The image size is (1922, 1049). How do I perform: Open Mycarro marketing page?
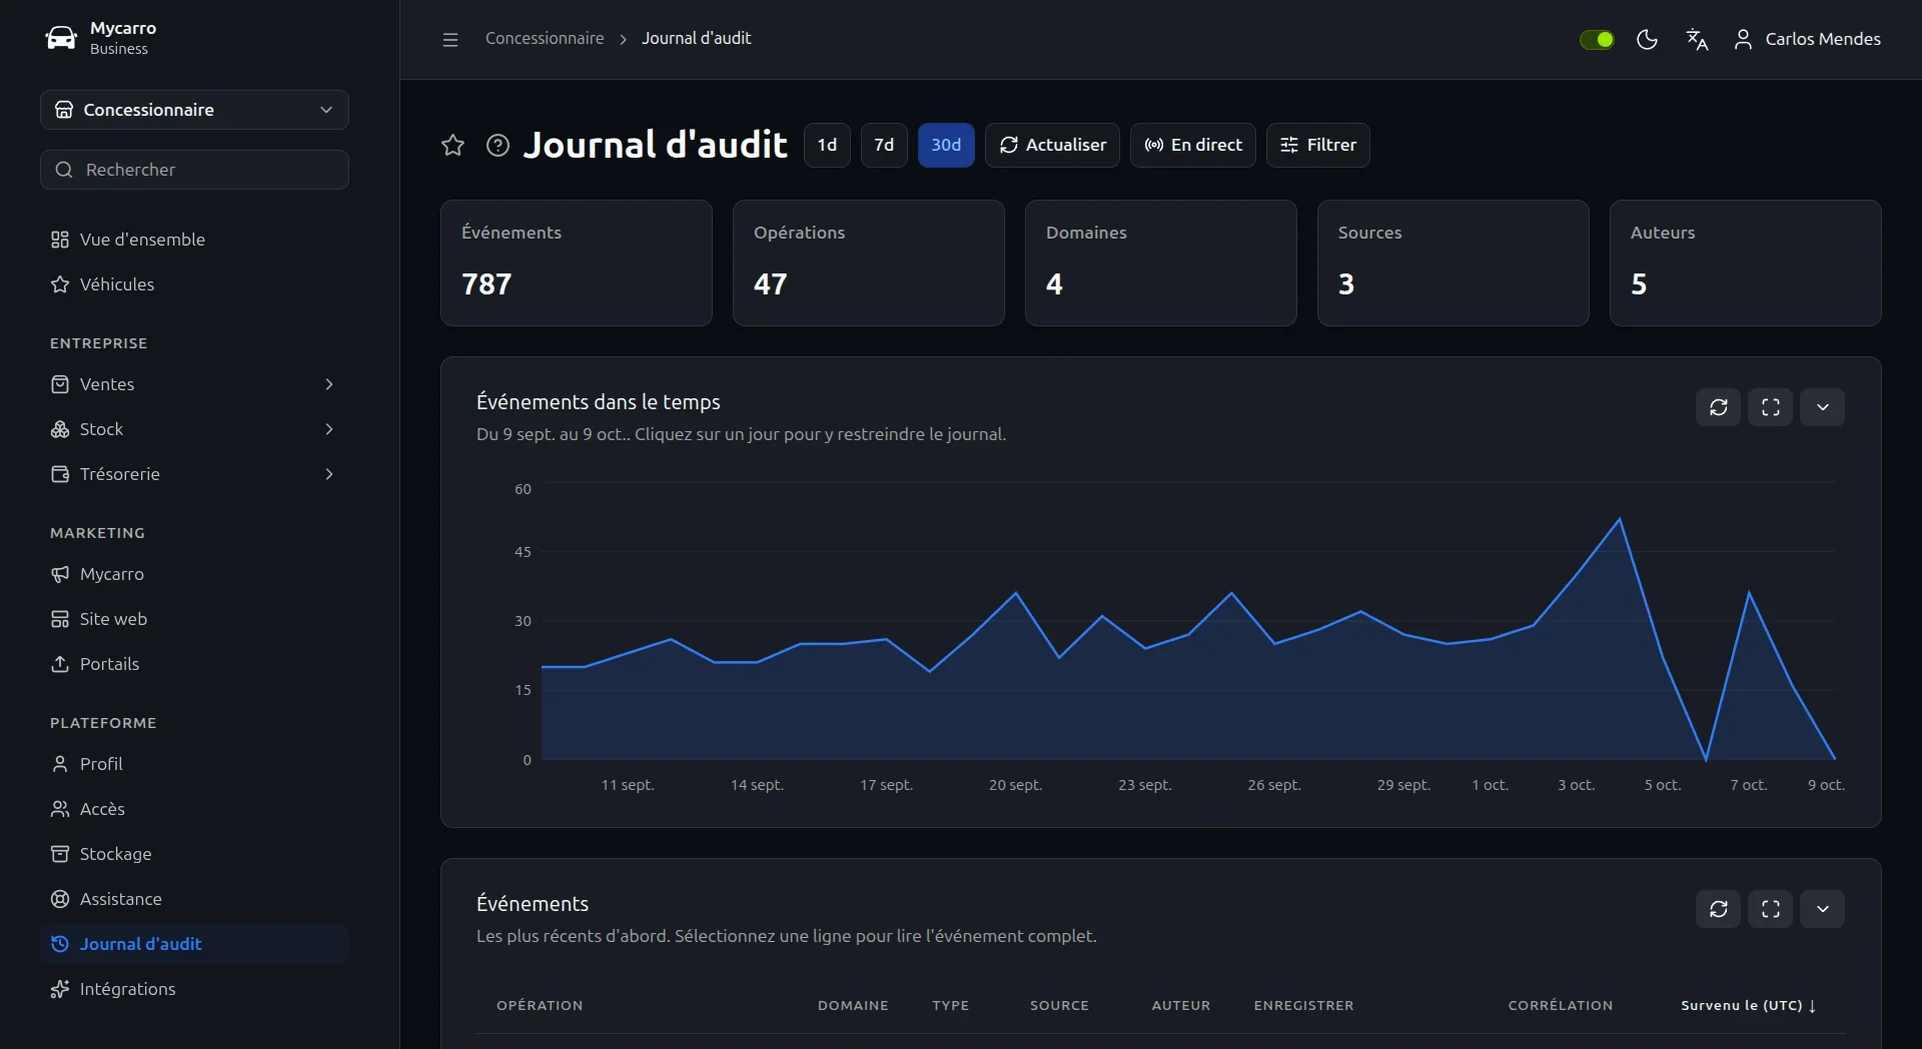[195, 574]
